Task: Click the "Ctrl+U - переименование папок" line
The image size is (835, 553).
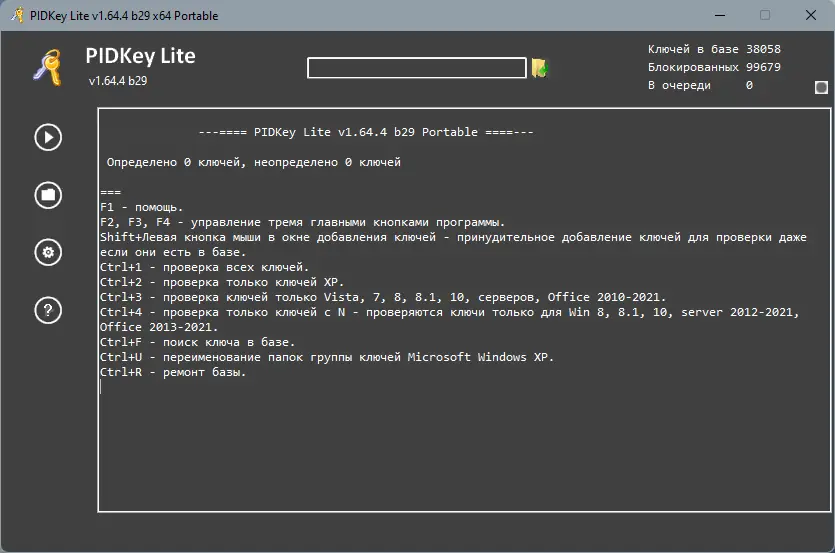Action: pos(327,357)
